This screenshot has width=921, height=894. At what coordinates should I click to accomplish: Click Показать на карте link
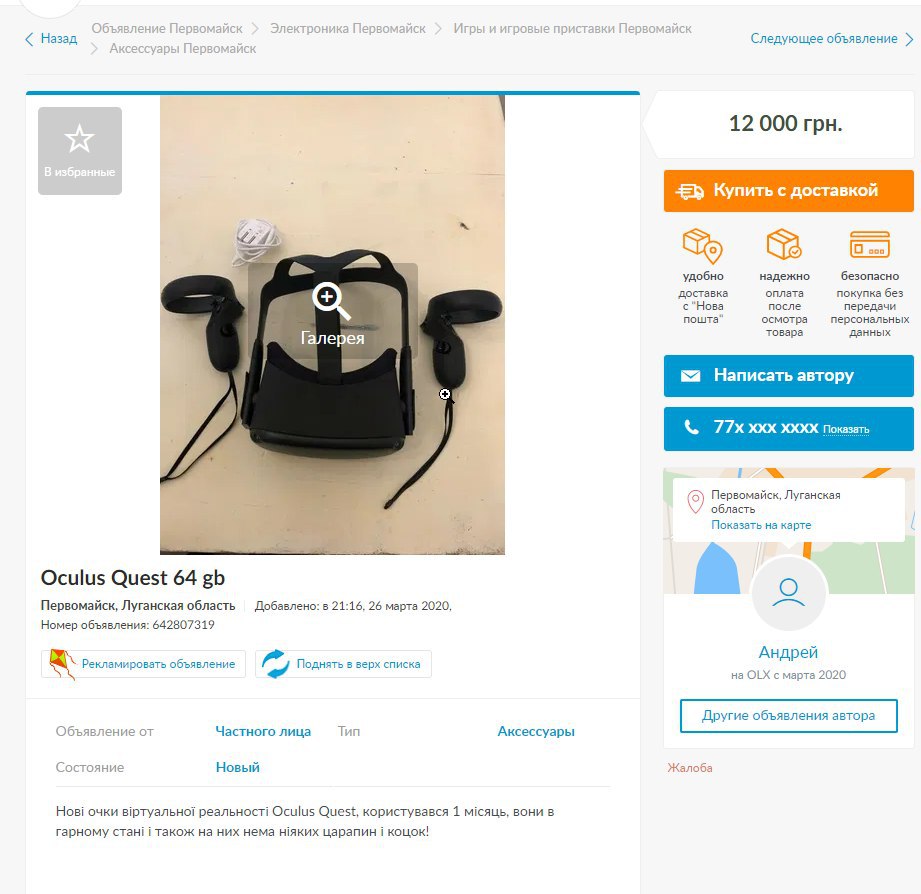tap(761, 525)
